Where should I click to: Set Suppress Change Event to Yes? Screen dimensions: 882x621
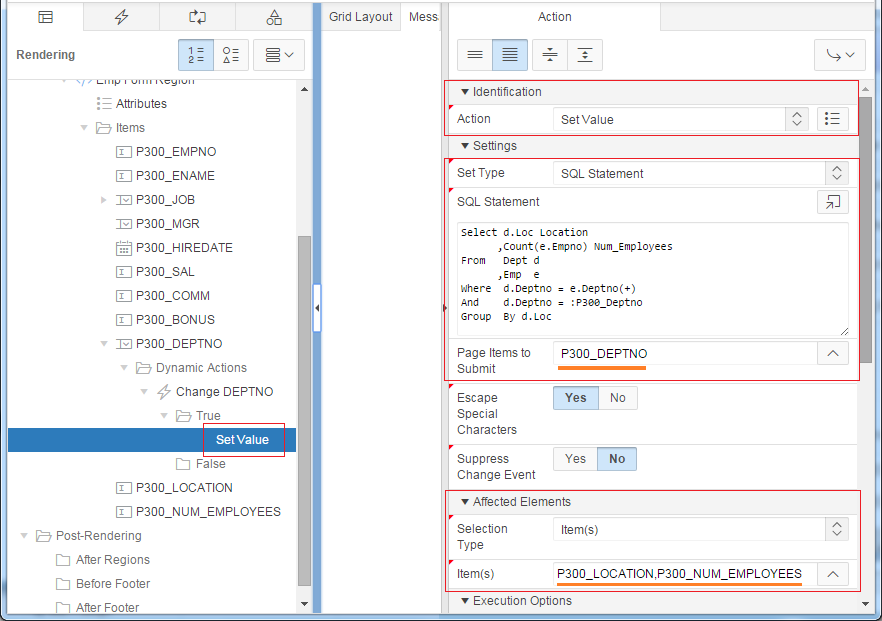point(575,459)
